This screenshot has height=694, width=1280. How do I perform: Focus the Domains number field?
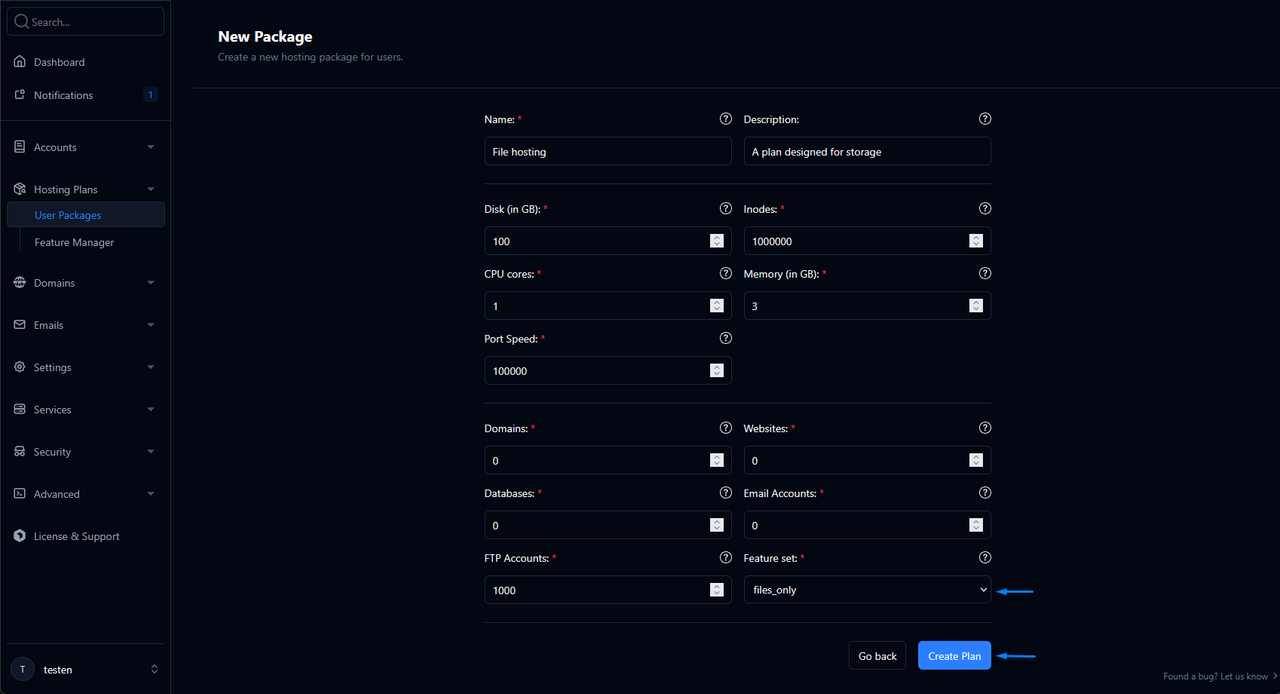tap(608, 460)
